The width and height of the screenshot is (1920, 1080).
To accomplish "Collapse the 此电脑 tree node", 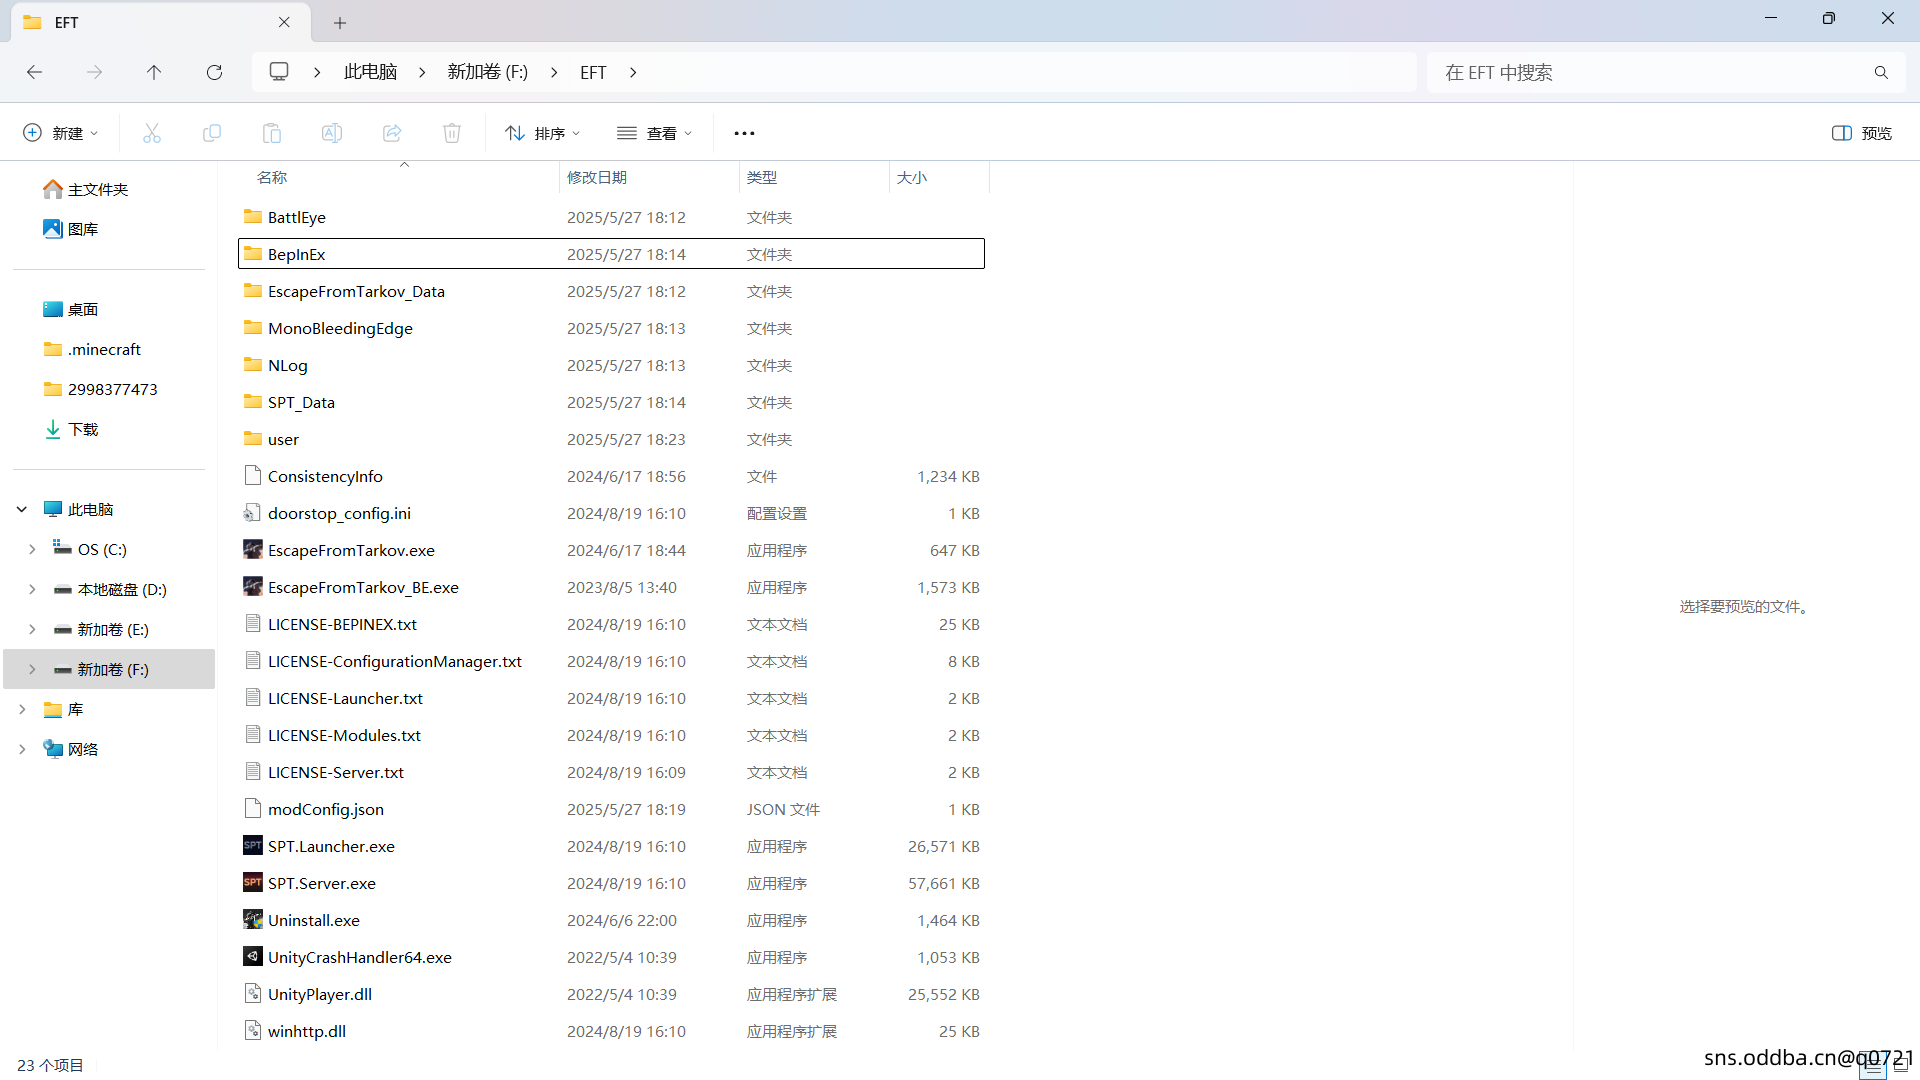I will pyautogui.click(x=22, y=509).
